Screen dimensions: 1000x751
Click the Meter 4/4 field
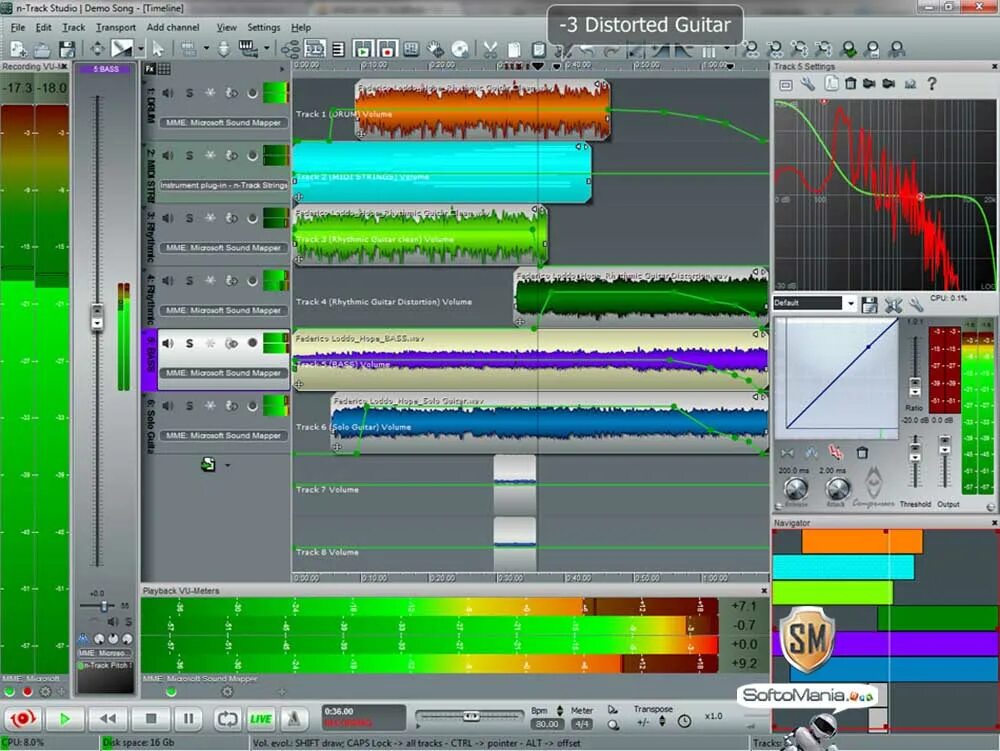pos(581,724)
